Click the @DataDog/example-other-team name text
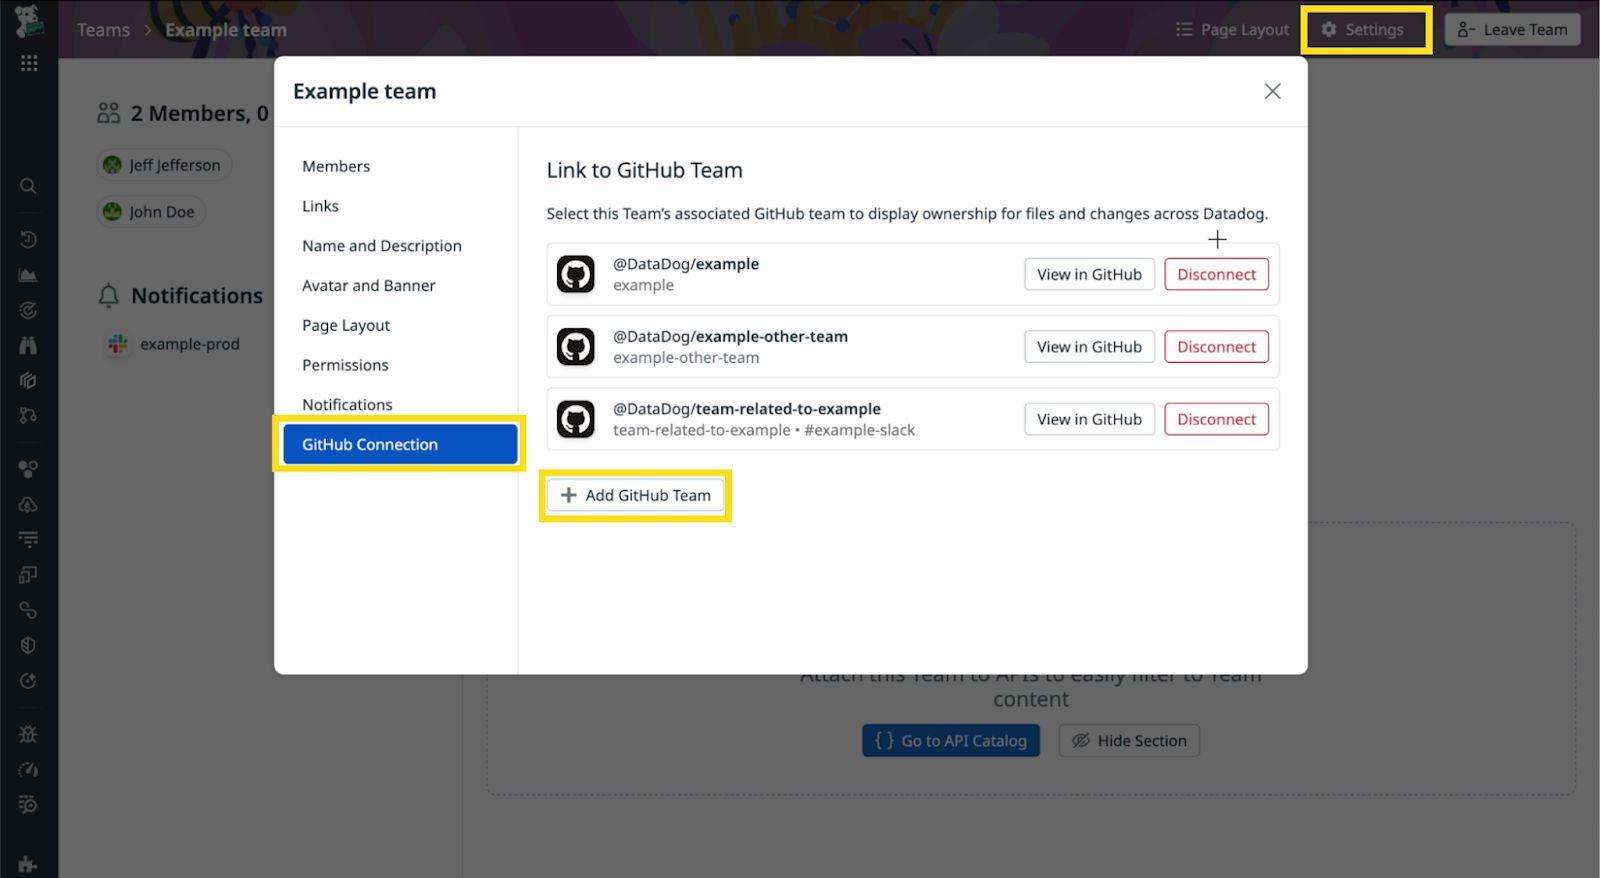The width and height of the screenshot is (1600, 878). tap(730, 337)
